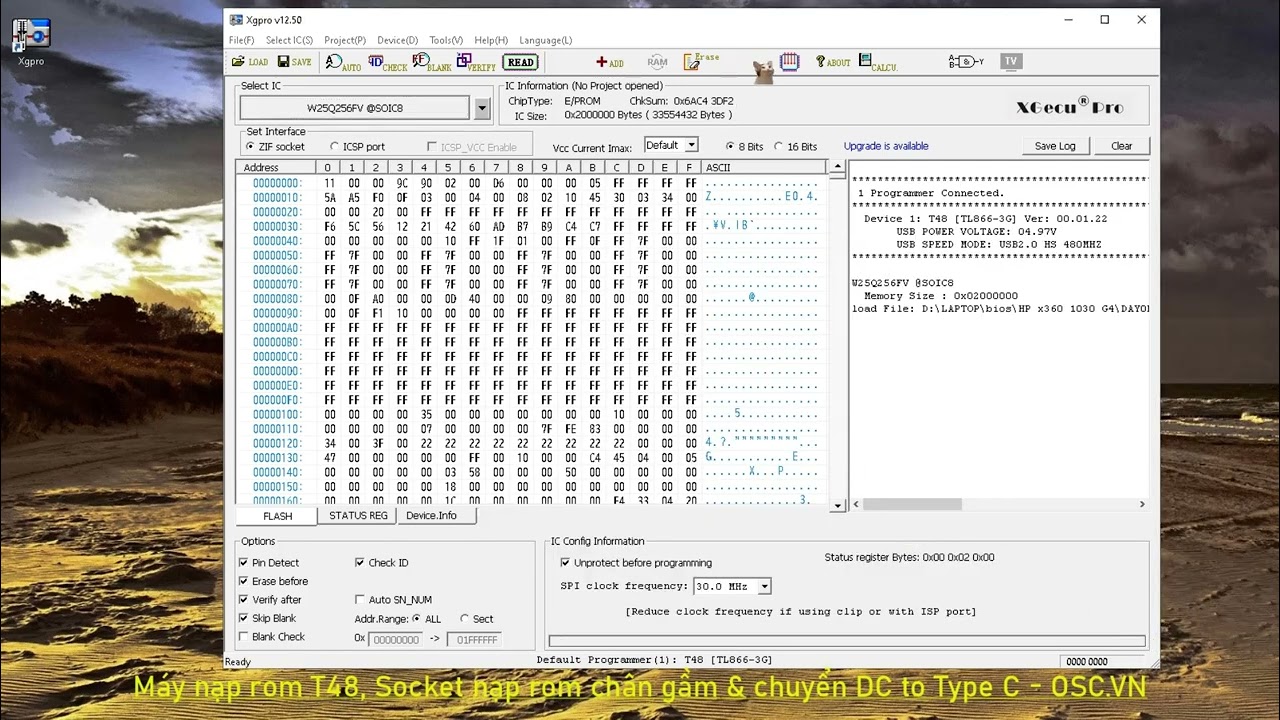Image resolution: width=1280 pixels, height=720 pixels.
Task: Click the programming progress bar
Action: (x=847, y=641)
